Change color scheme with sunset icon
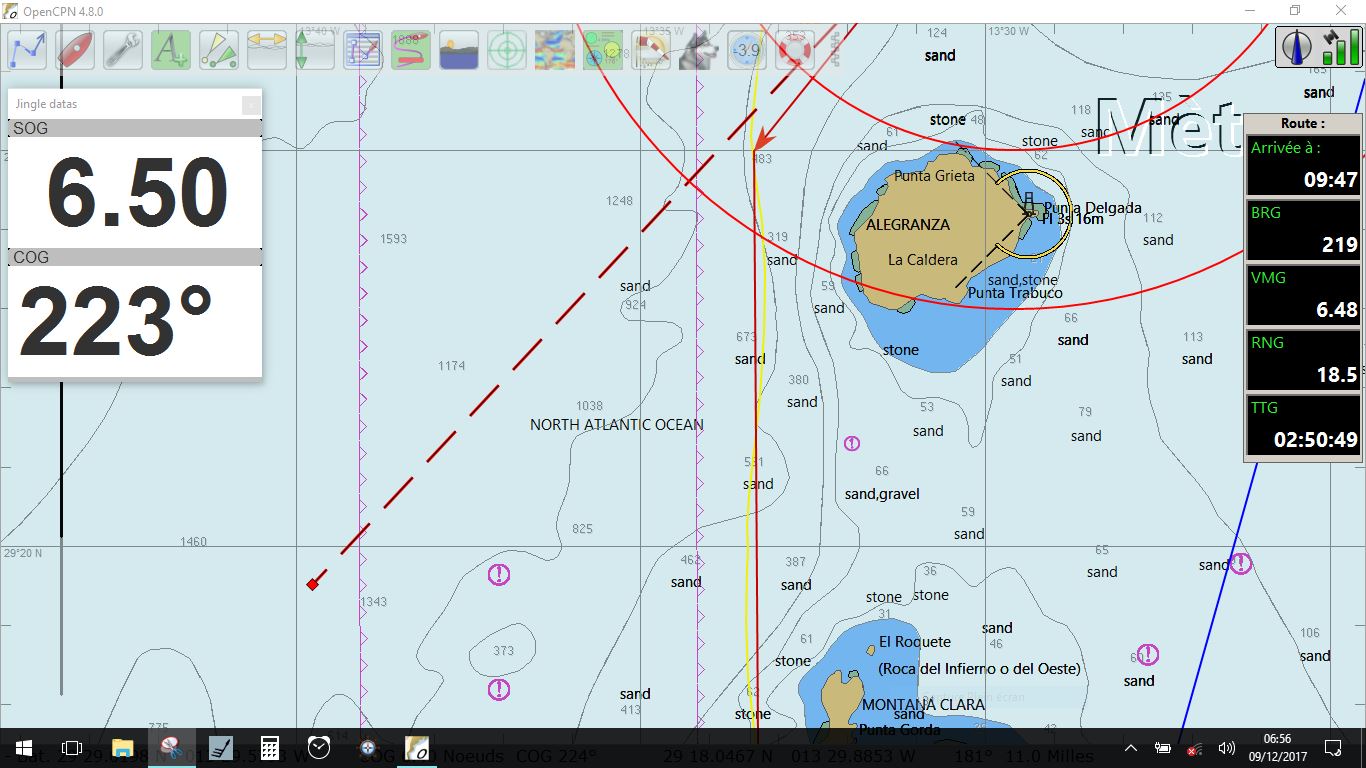The height and width of the screenshot is (768, 1366). point(459,50)
